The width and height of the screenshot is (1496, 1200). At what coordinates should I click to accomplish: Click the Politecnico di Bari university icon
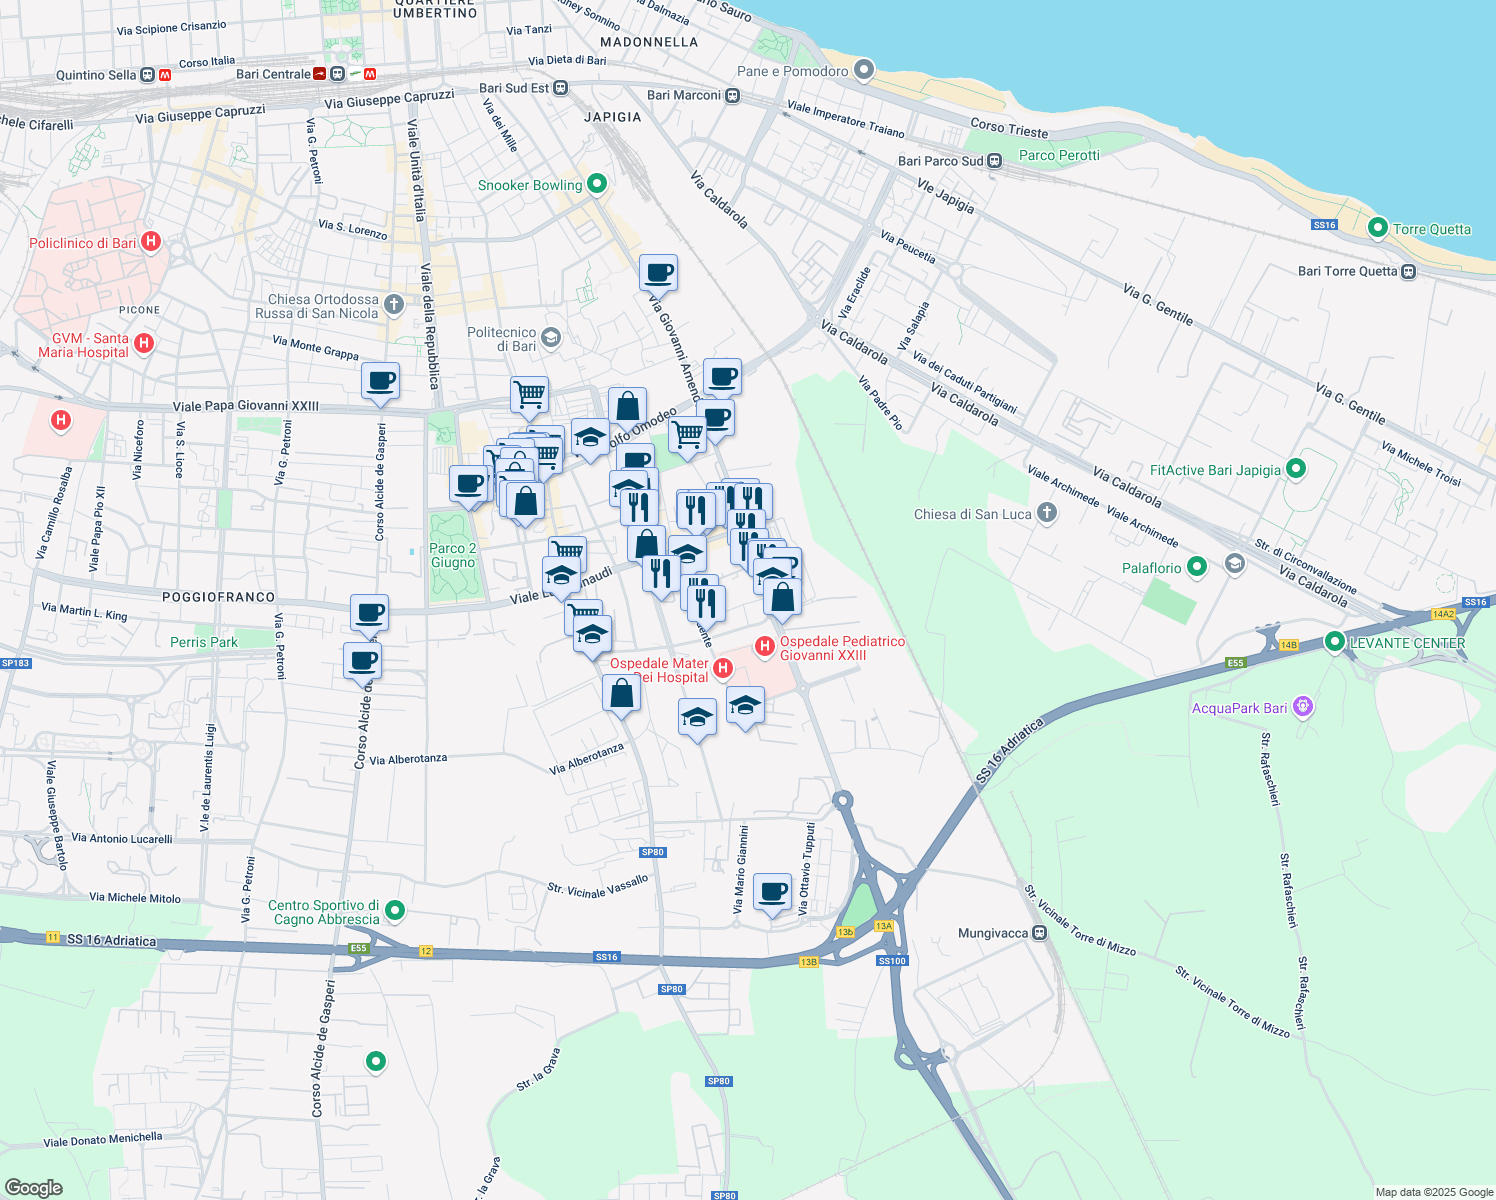551,338
